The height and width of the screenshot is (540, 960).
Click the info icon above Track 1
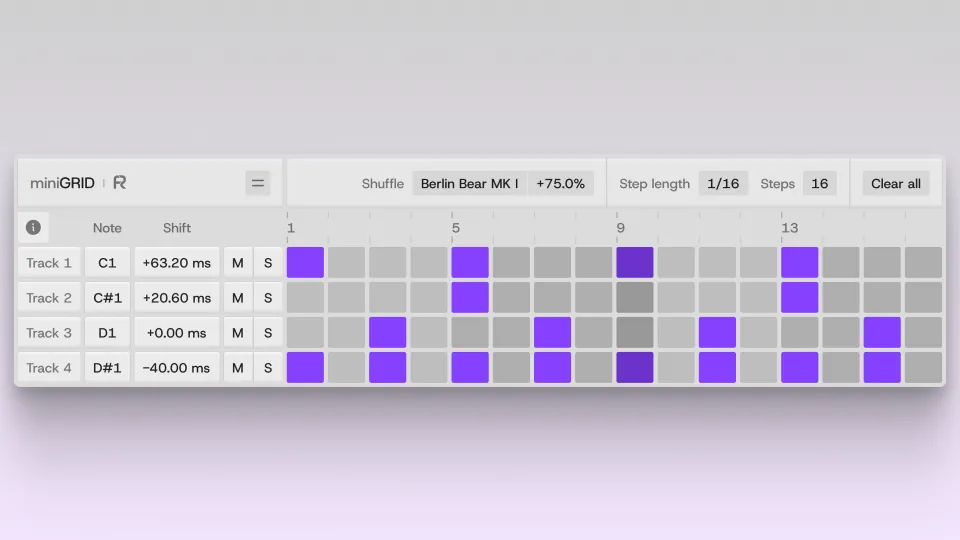tap(33, 228)
